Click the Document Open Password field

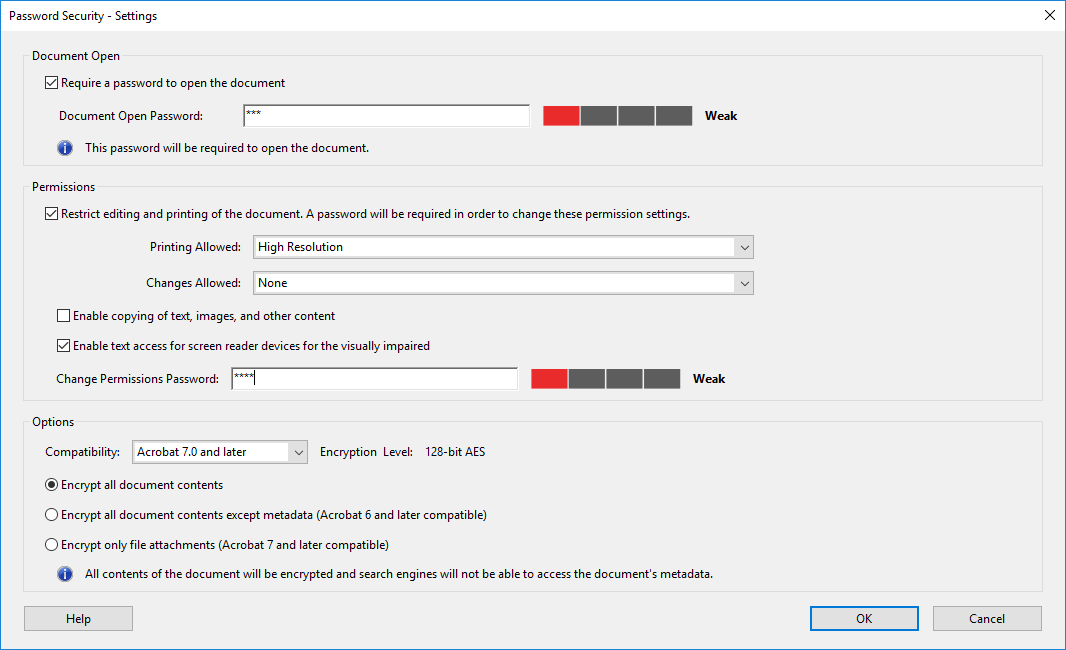[386, 116]
